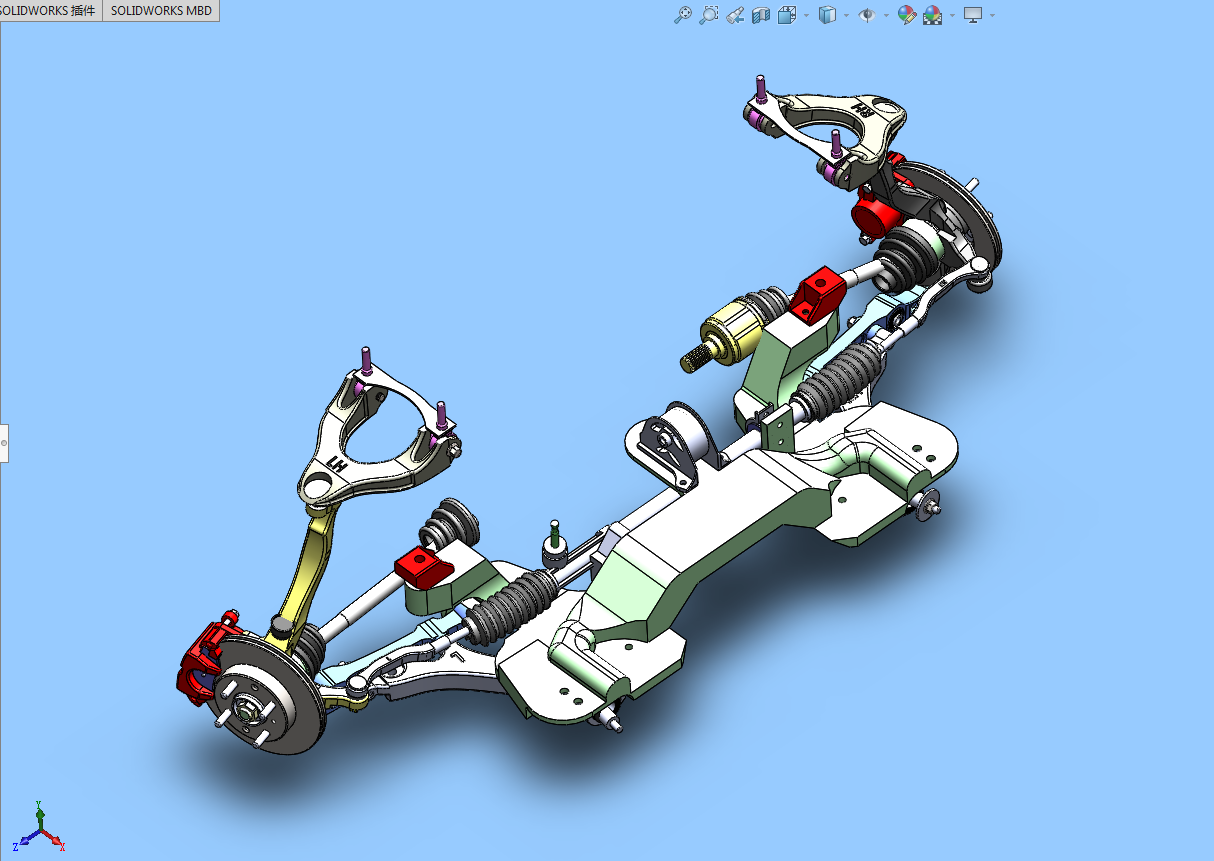The height and width of the screenshot is (861, 1214).
Task: Toggle the Section View tool
Action: pyautogui.click(x=760, y=15)
